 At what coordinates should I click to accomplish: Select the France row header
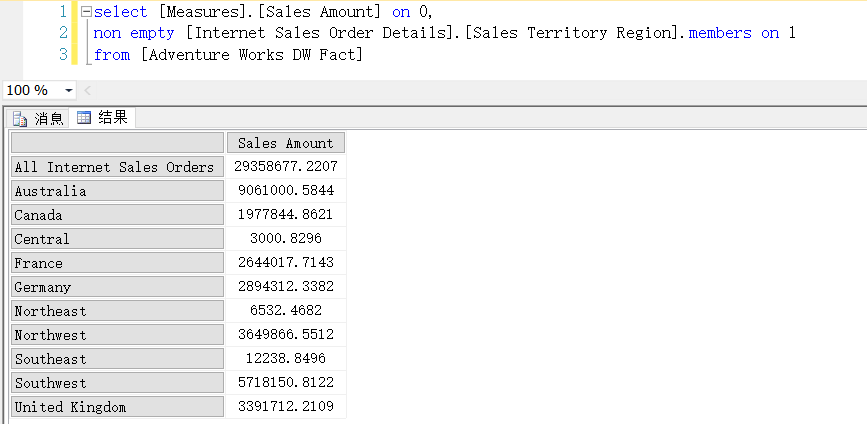pos(117,263)
